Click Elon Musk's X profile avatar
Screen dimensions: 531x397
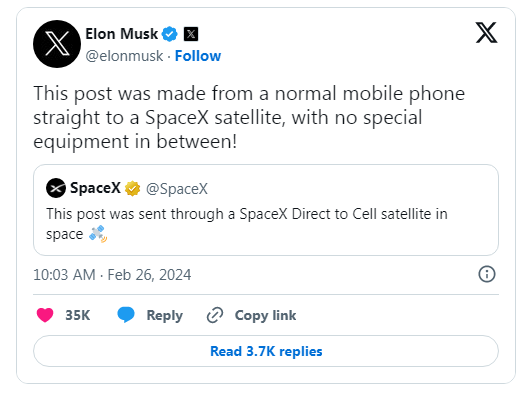click(57, 44)
